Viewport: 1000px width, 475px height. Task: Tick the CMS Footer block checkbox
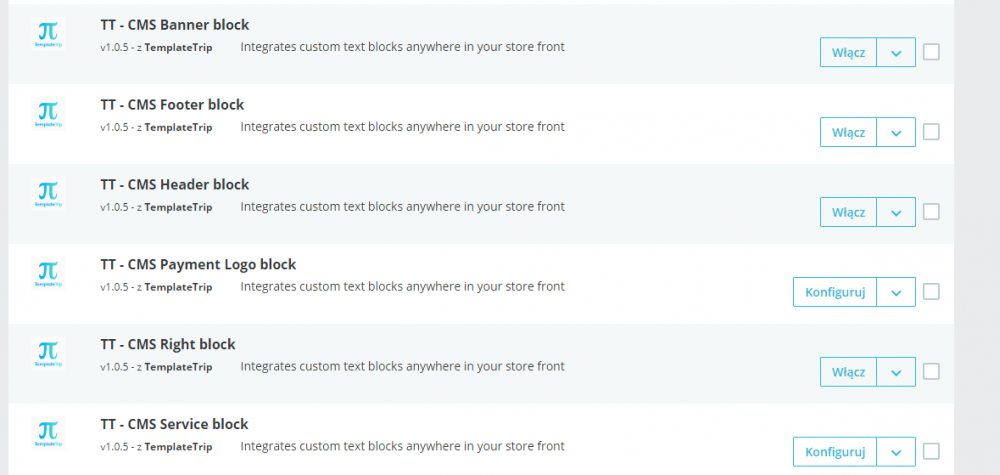click(931, 131)
